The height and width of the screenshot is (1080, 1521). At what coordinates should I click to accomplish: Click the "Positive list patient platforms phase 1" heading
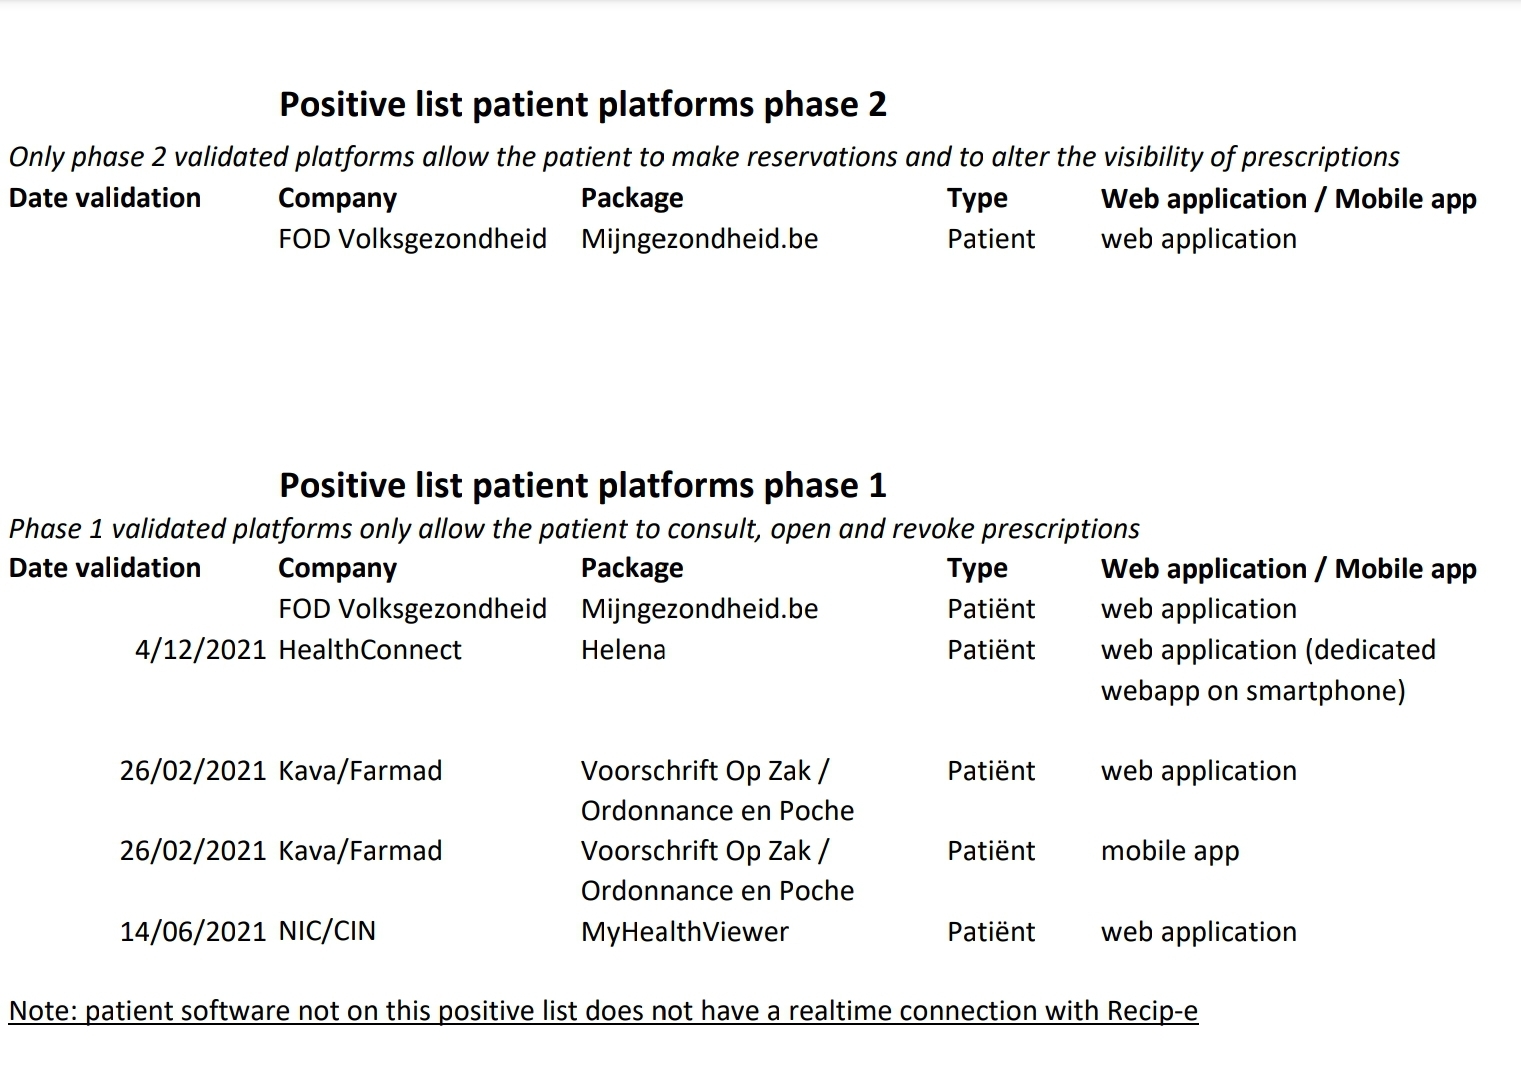(582, 486)
